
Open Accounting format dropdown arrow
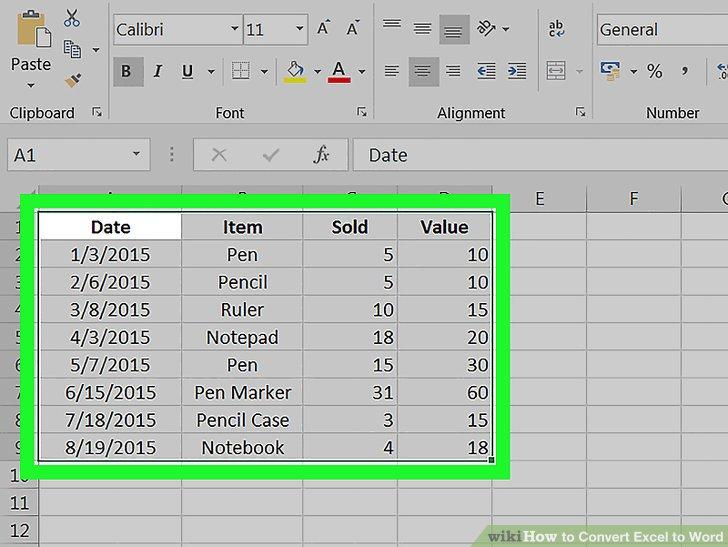click(633, 72)
